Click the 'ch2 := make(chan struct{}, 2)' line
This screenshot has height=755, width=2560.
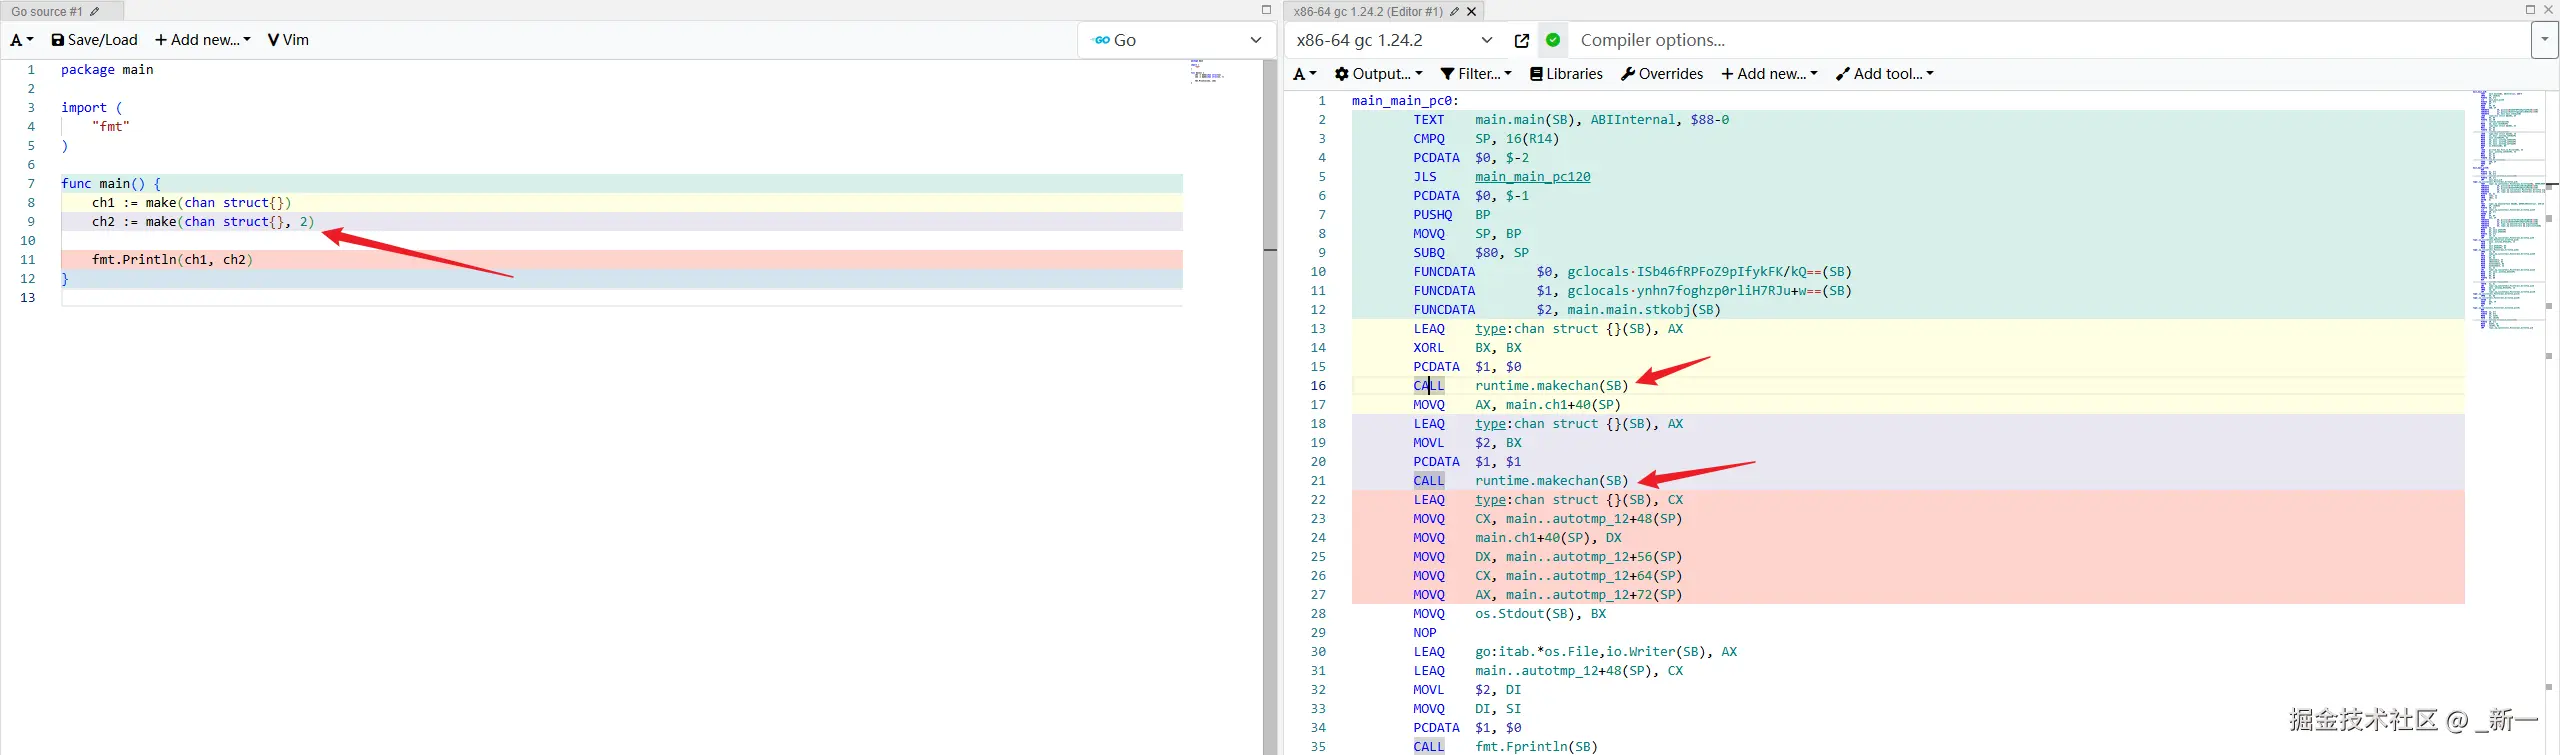pos(203,222)
